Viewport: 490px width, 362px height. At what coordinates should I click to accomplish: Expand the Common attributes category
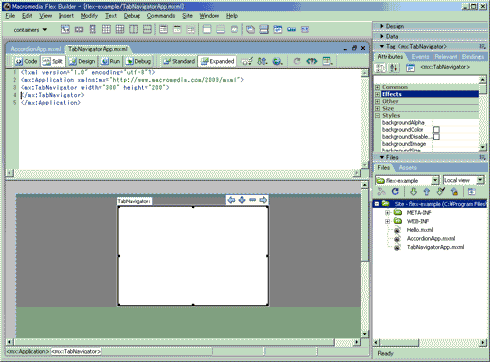(378, 87)
